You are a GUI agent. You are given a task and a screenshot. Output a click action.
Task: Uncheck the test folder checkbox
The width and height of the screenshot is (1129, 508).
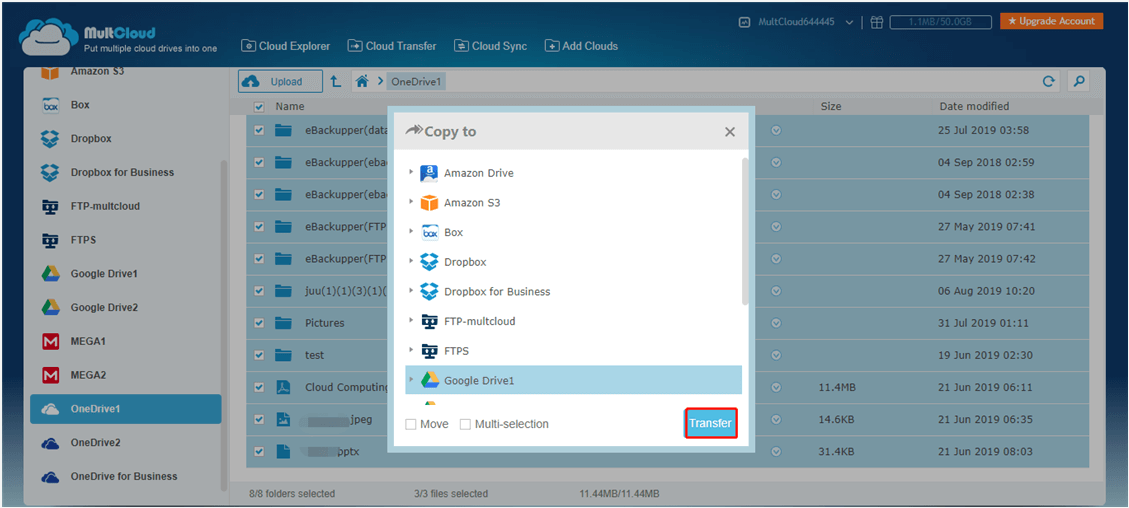coord(259,355)
